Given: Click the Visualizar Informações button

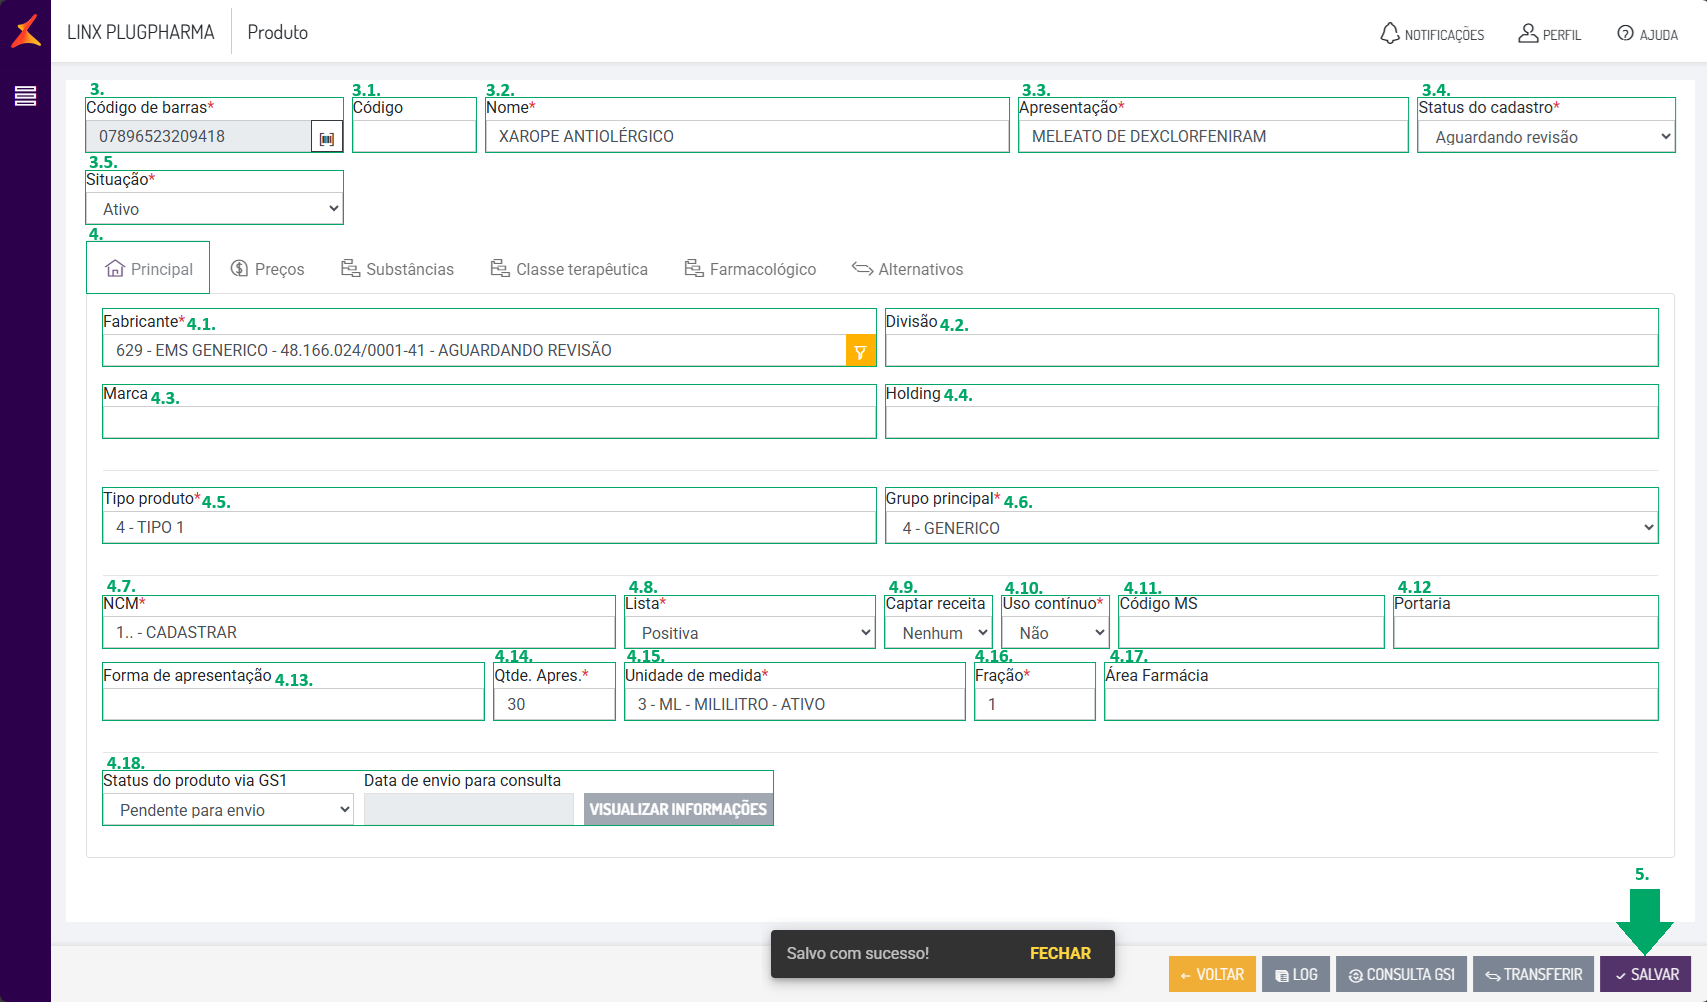Looking at the screenshot, I should (x=678, y=809).
